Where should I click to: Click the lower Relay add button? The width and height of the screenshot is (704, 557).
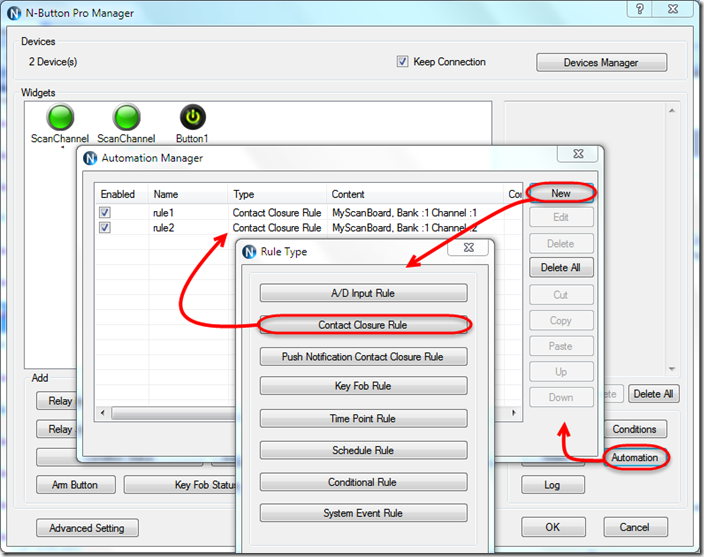pyautogui.click(x=57, y=429)
